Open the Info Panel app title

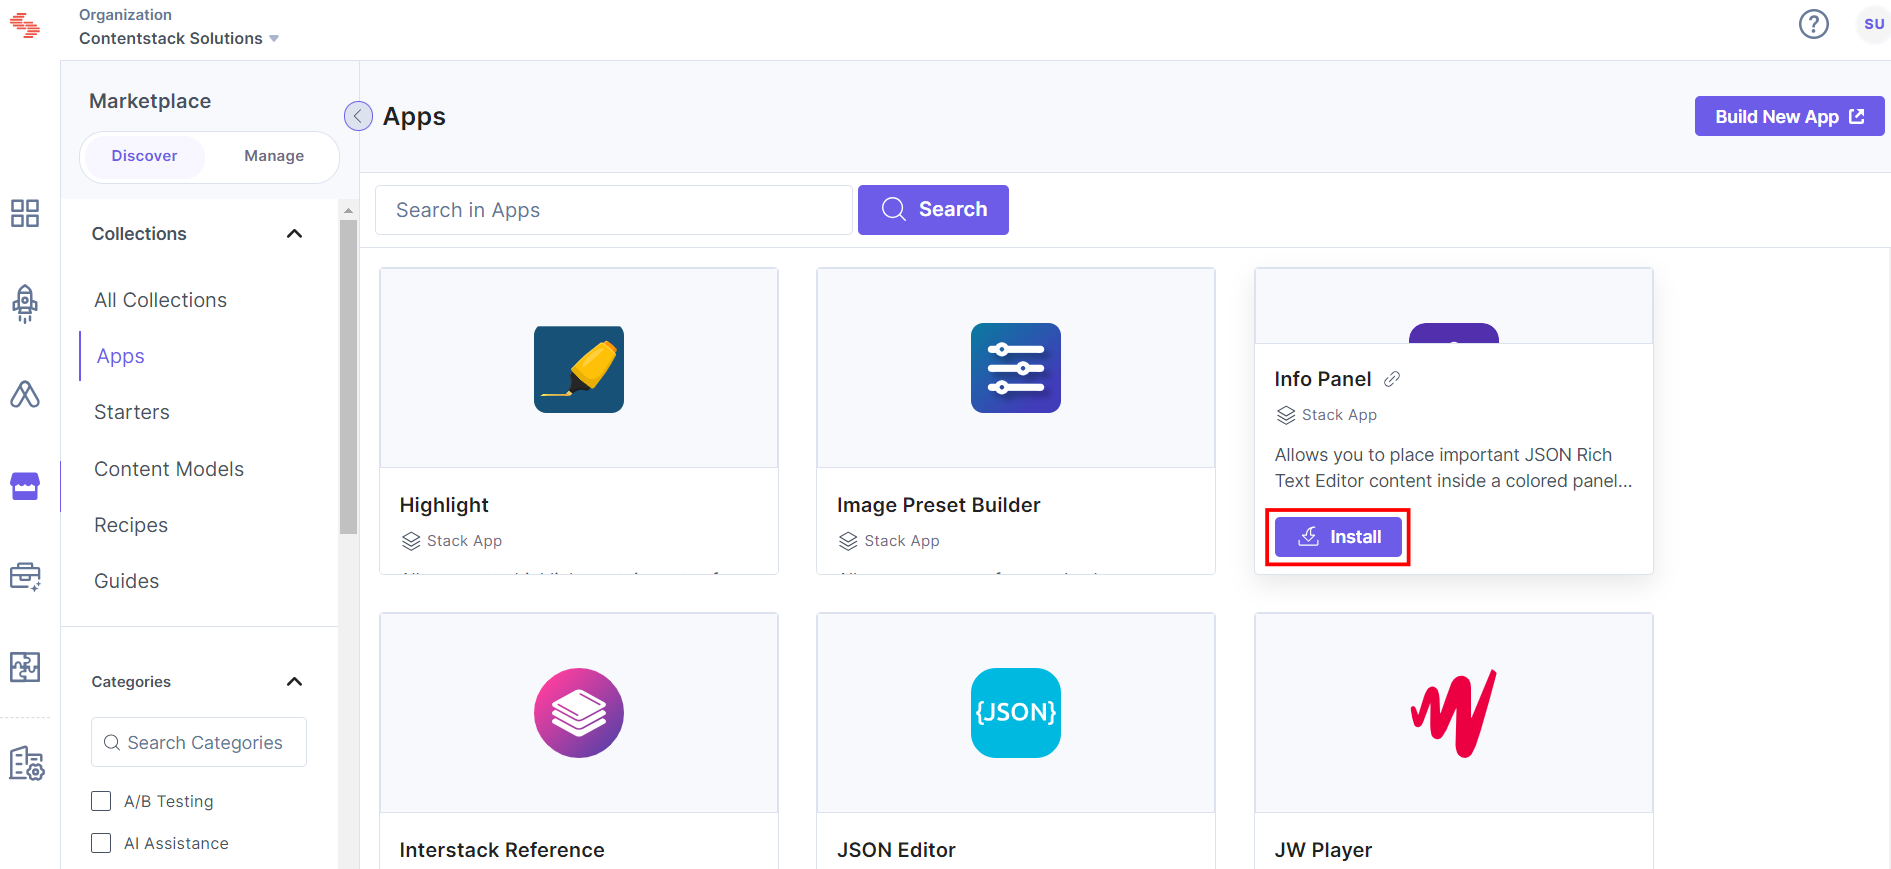[x=1322, y=379]
